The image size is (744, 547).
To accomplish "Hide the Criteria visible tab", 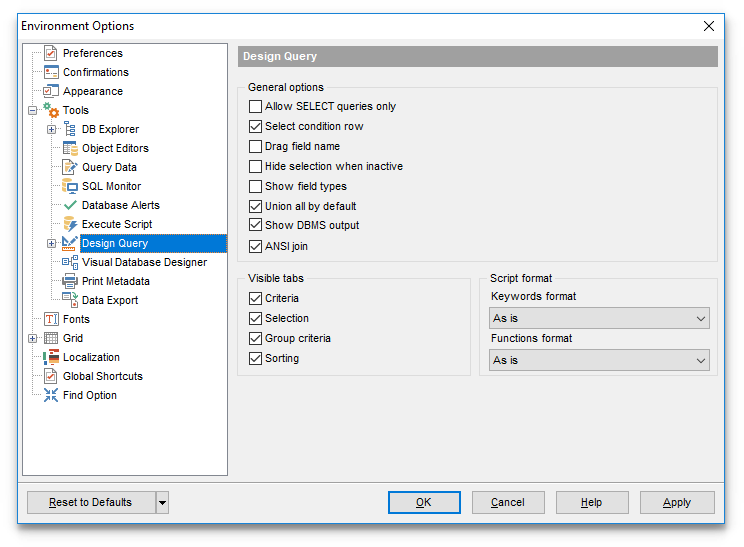I will pyautogui.click(x=255, y=298).
